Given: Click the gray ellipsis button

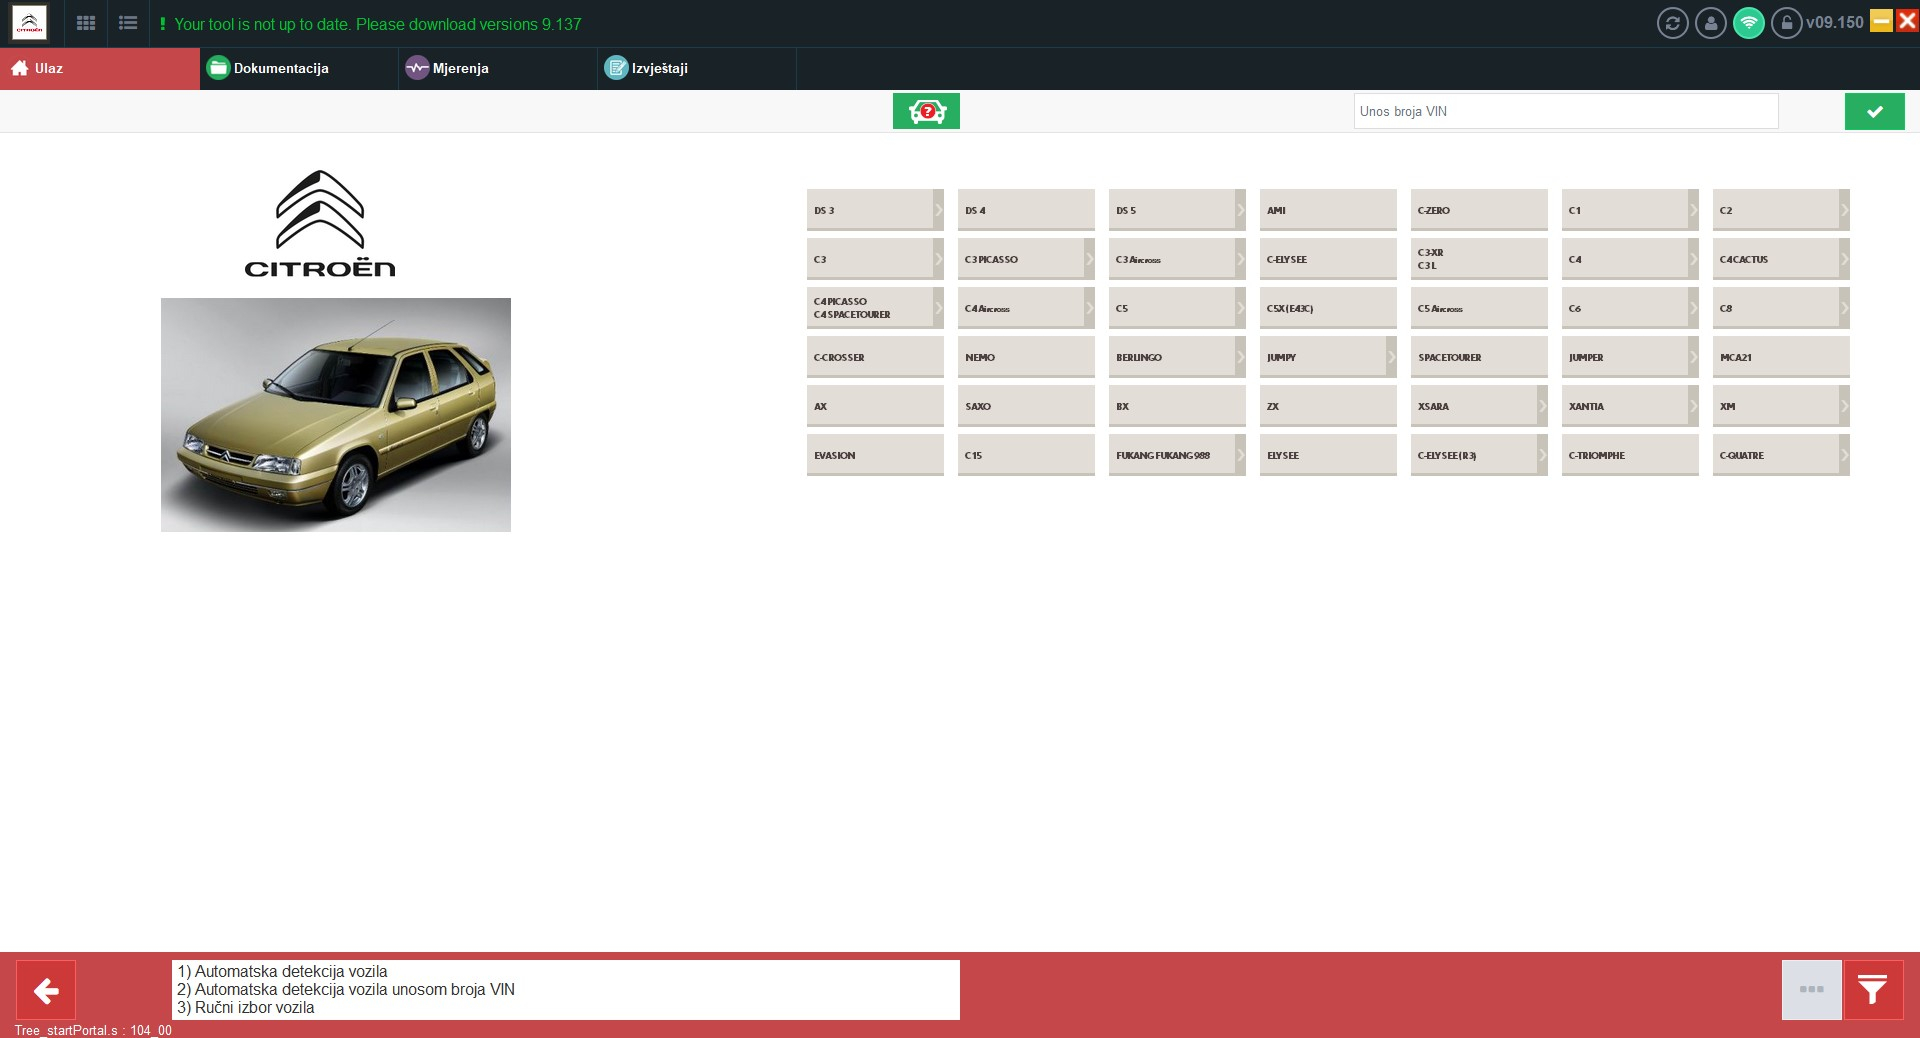Looking at the screenshot, I should pos(1811,990).
